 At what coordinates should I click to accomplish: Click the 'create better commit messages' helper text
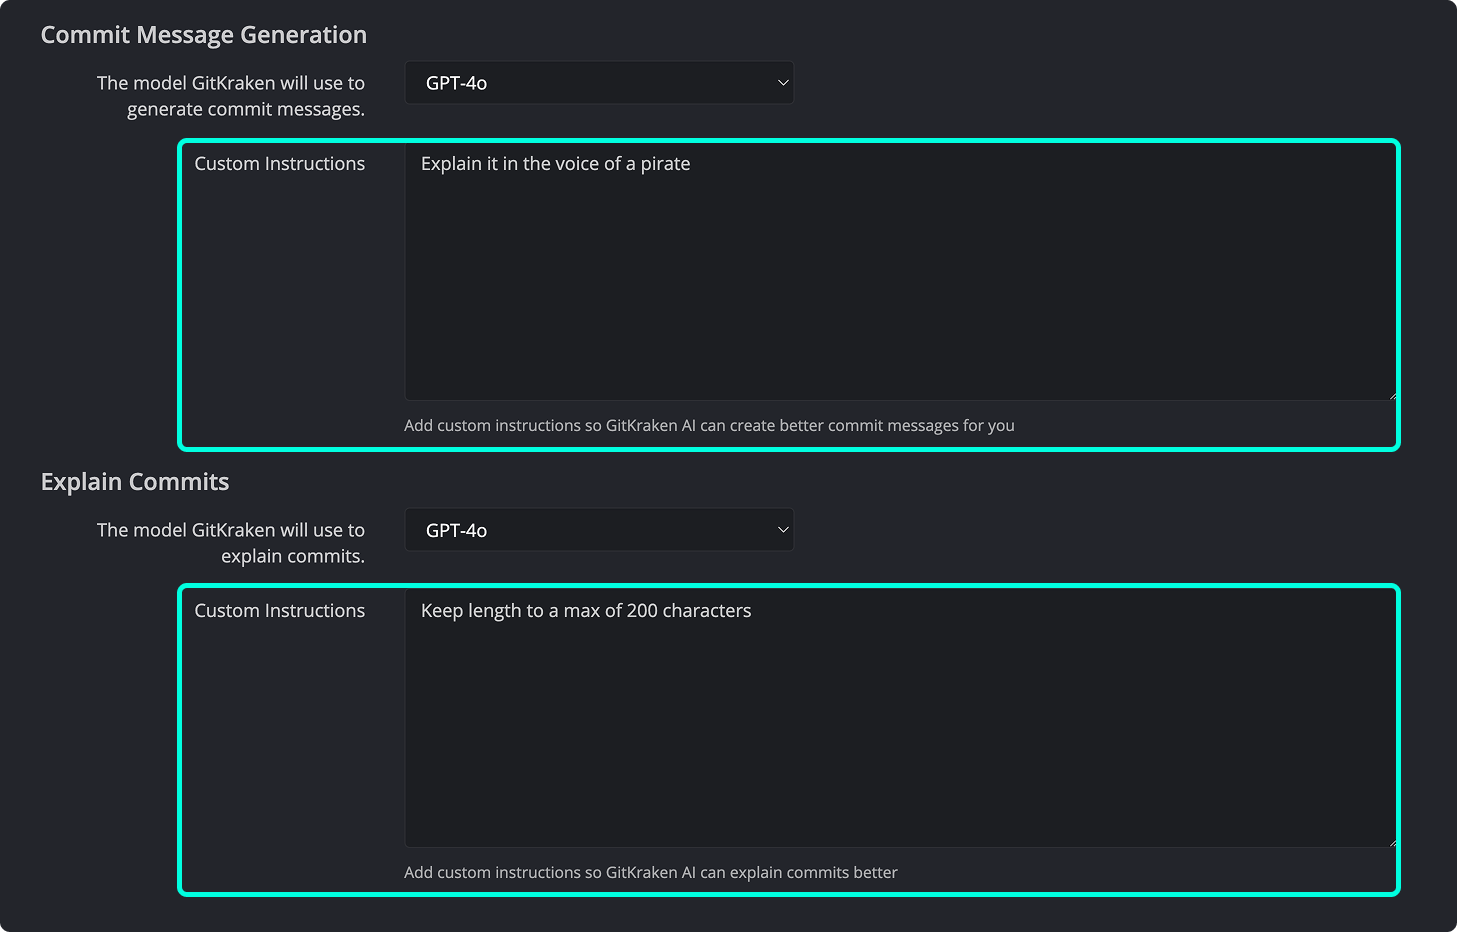[x=709, y=426]
